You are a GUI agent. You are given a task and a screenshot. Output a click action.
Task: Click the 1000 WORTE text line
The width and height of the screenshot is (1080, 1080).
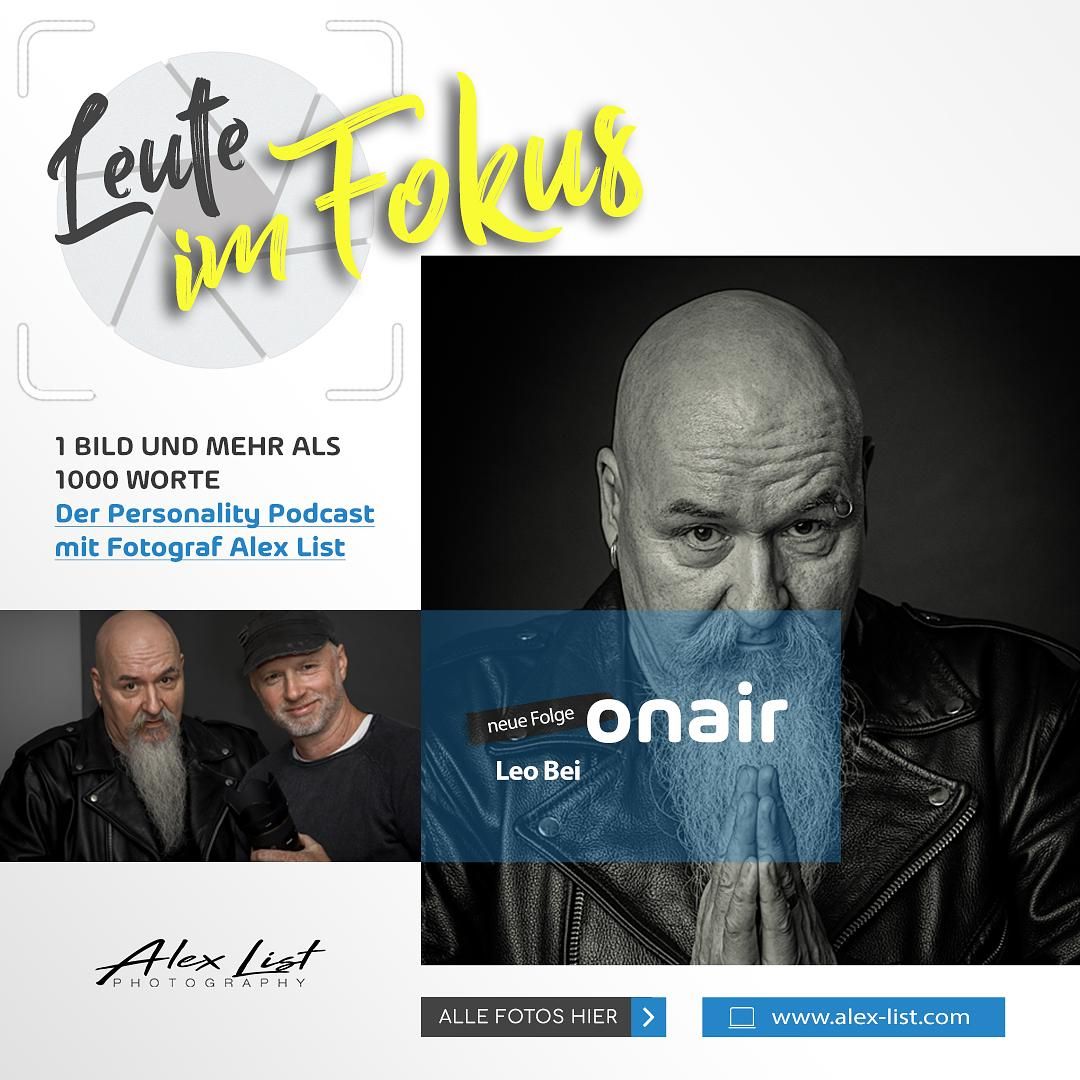137,480
